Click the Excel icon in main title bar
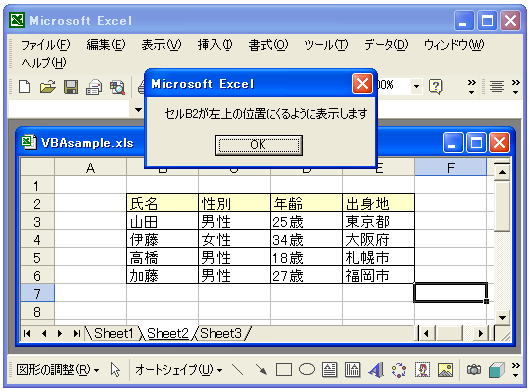This screenshot has width=531, height=392. tap(17, 20)
